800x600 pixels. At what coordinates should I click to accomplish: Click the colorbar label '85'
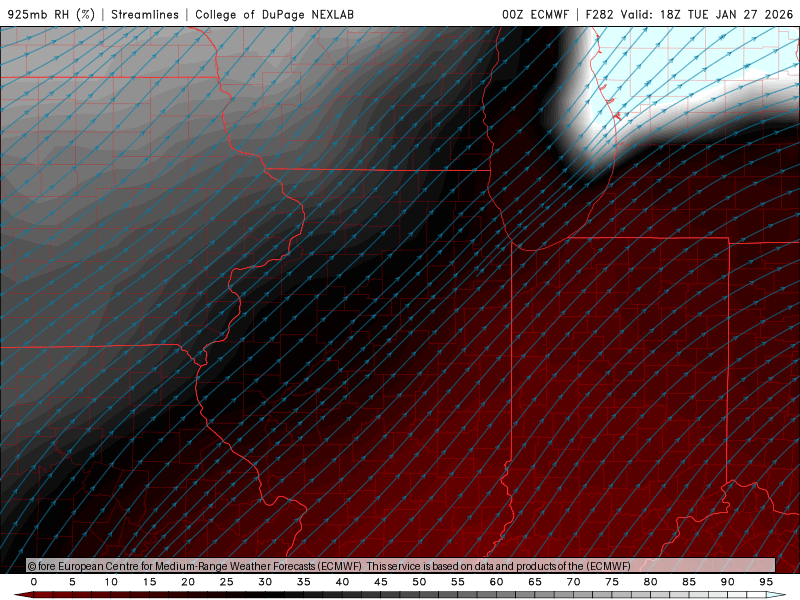[689, 582]
